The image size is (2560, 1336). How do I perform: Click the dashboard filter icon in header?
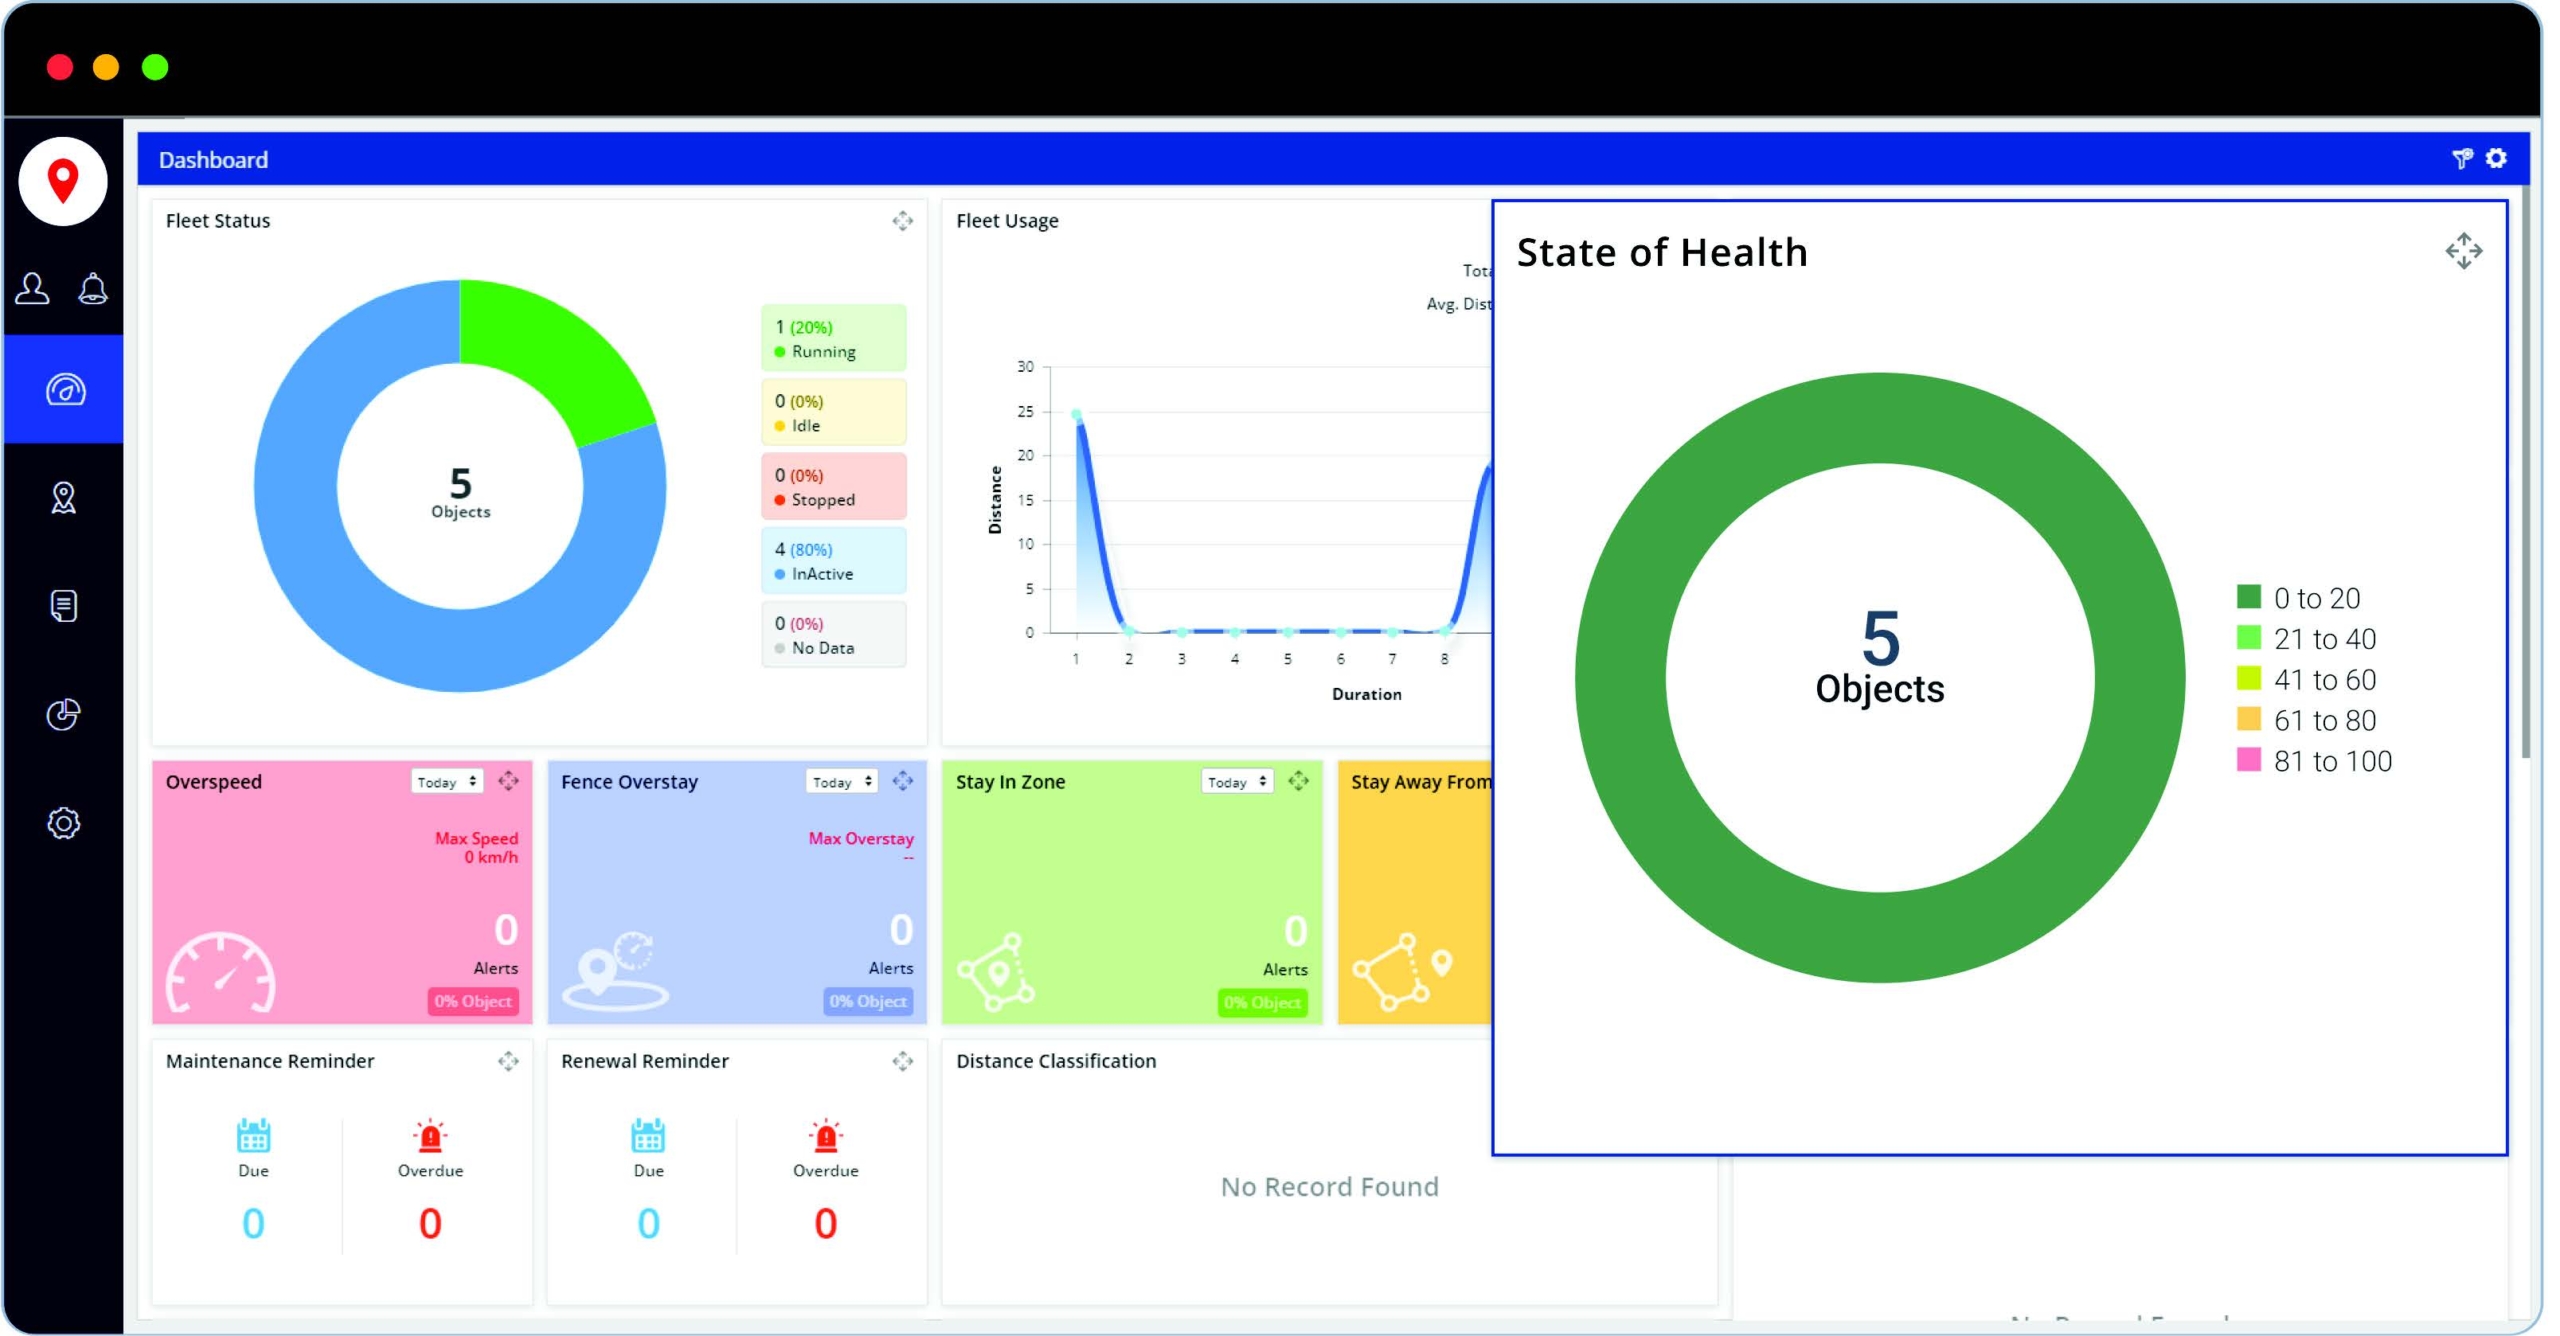pos(2462,159)
